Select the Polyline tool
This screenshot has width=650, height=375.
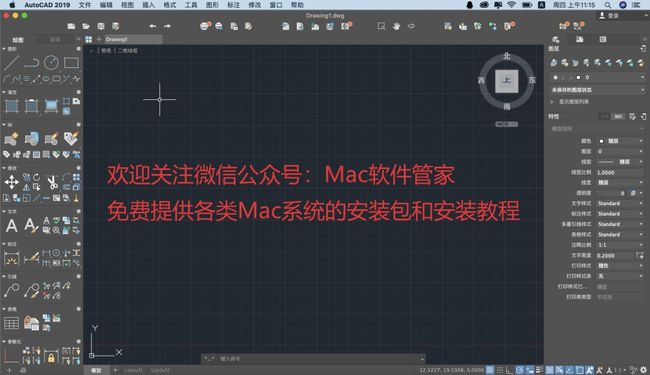pos(32,63)
